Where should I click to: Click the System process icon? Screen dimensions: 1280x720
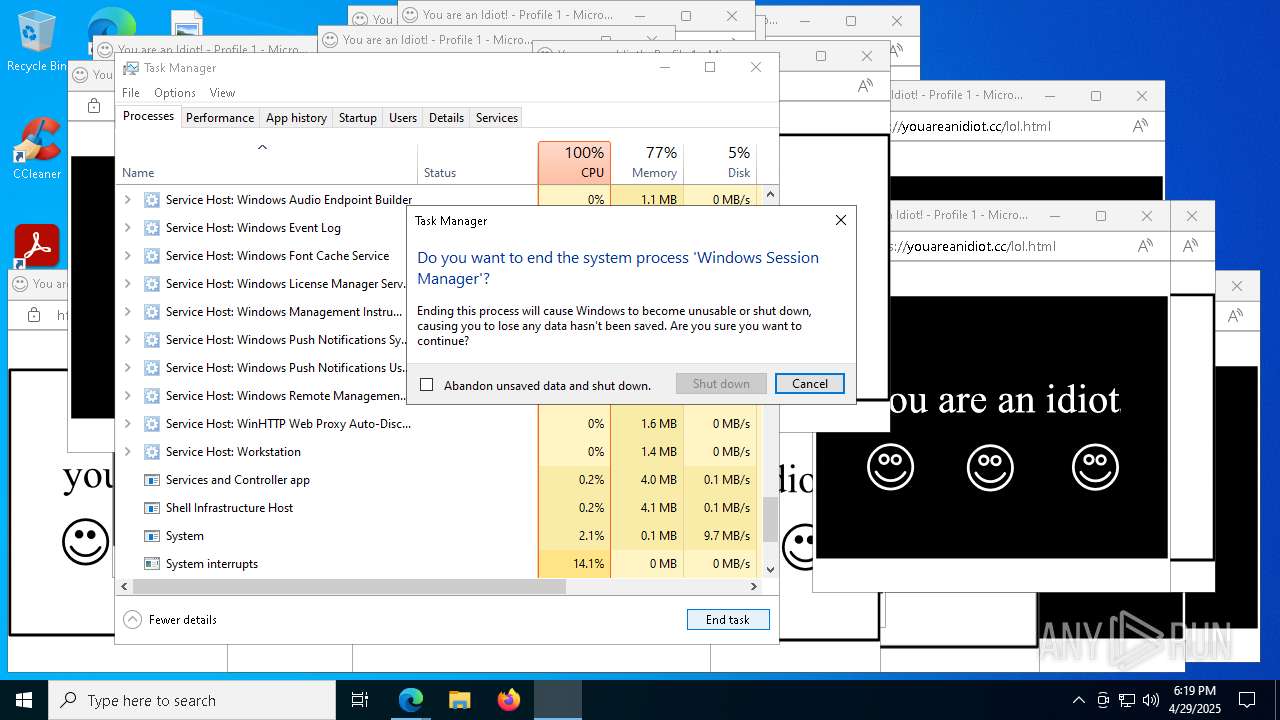(x=152, y=536)
